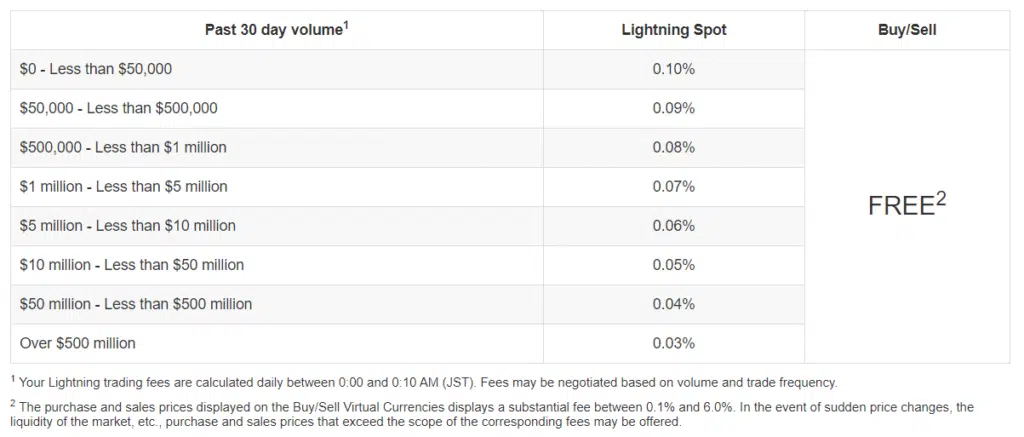Click the Past 30 day volume header
This screenshot has height=437, width=1024.
(277, 29)
